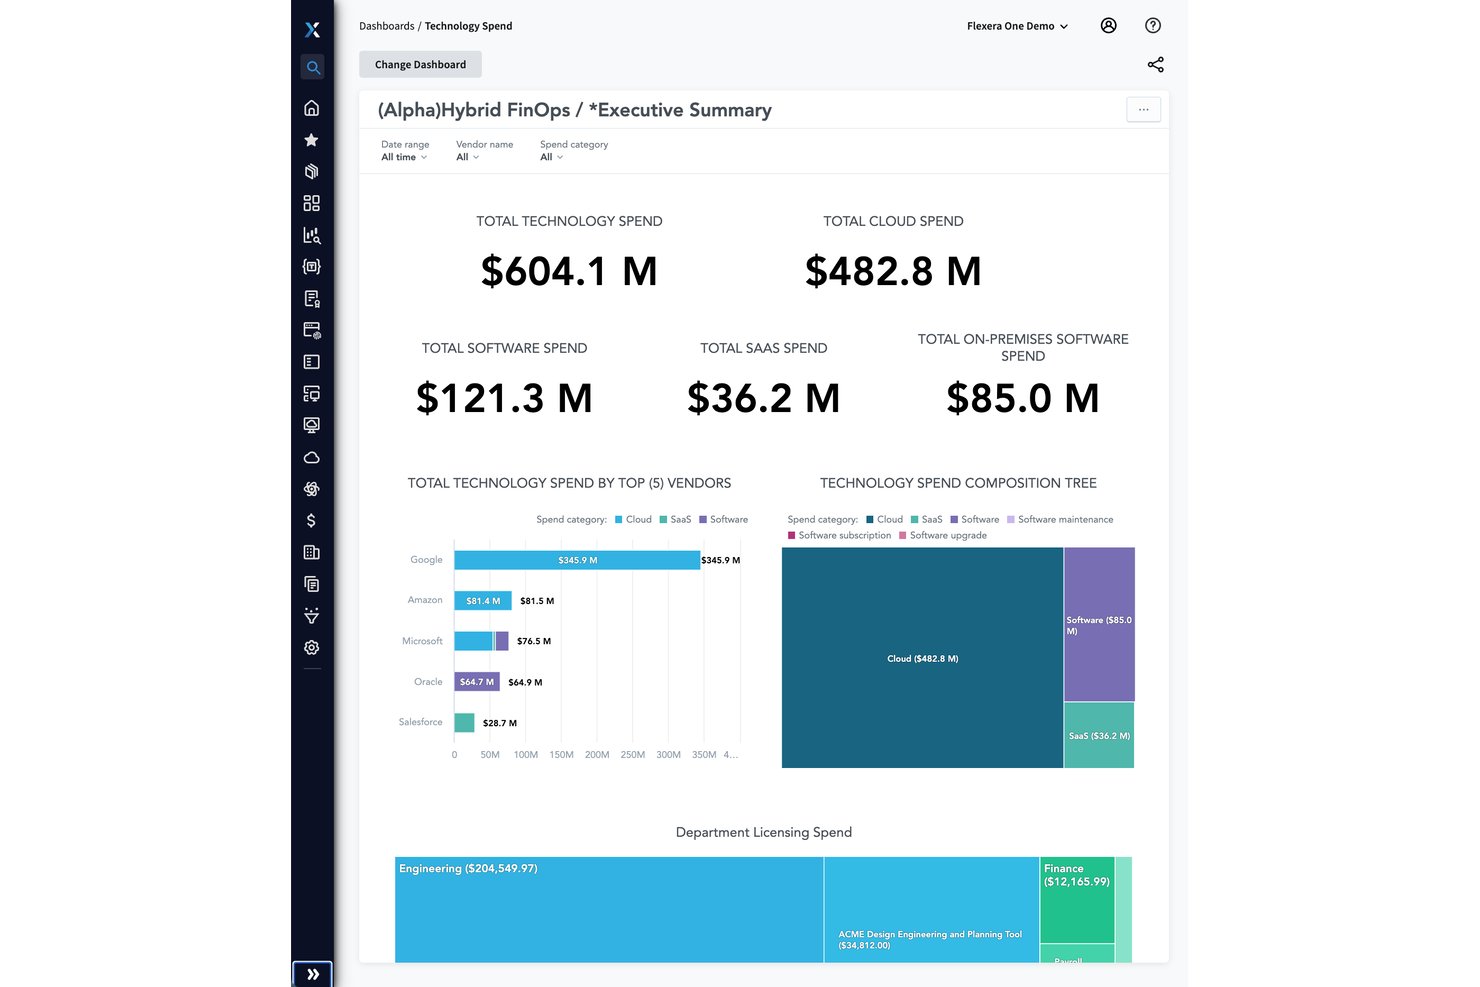Open the Cloud sidebar icon
Viewport: 1480px width, 987px height.
[x=312, y=457]
